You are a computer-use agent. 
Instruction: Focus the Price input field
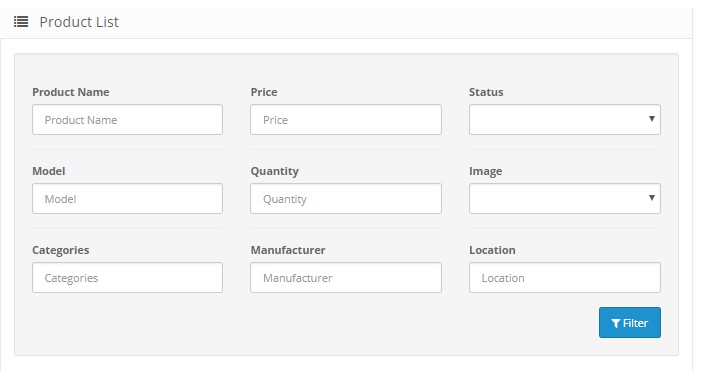point(346,120)
